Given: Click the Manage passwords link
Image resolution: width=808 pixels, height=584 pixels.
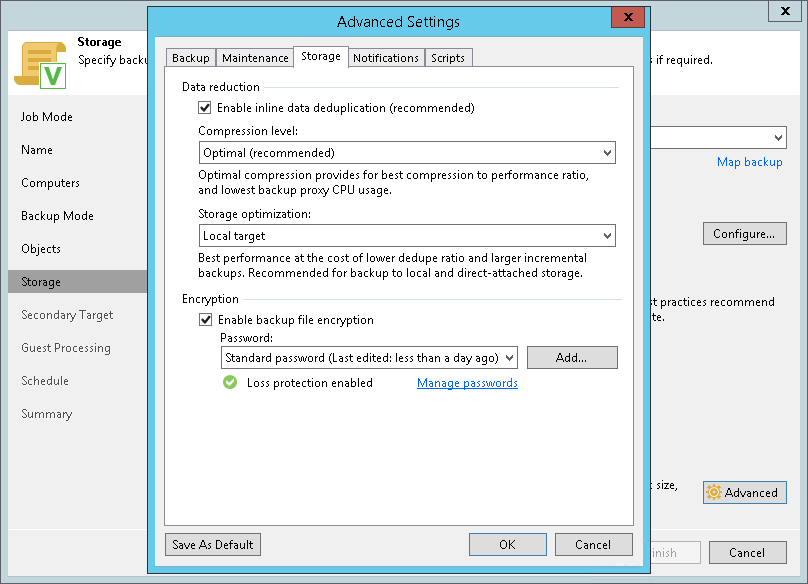Looking at the screenshot, I should (467, 383).
